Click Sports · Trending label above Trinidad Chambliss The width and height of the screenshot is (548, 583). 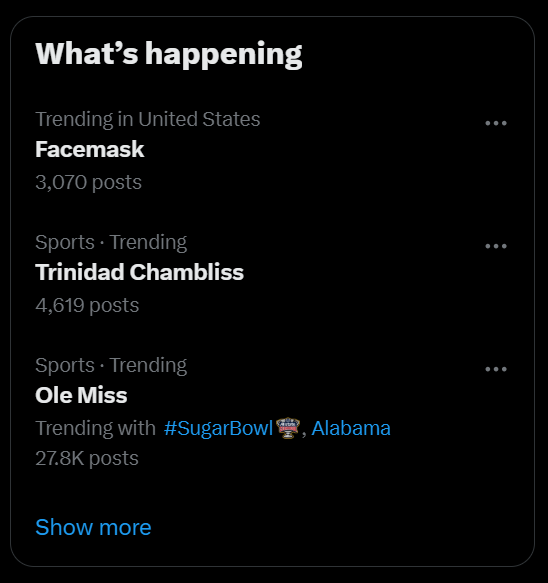(x=111, y=242)
